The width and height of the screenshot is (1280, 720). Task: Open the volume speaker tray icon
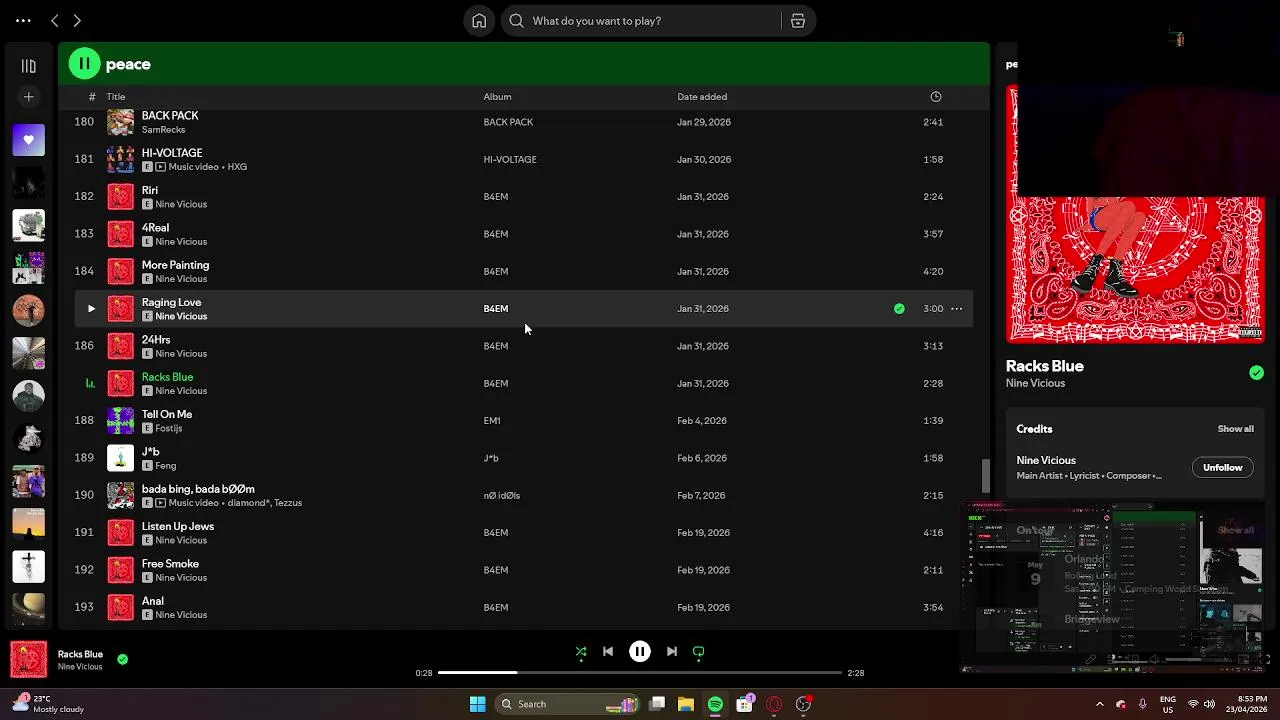(1210, 704)
